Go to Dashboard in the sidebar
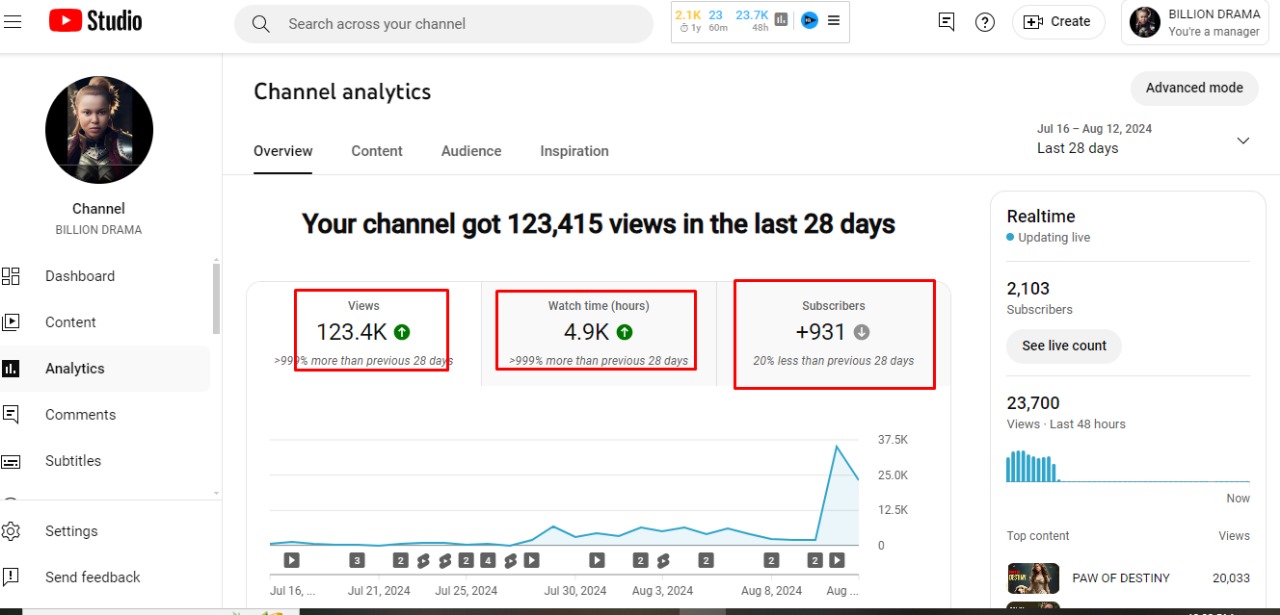The width and height of the screenshot is (1280, 615). point(80,276)
